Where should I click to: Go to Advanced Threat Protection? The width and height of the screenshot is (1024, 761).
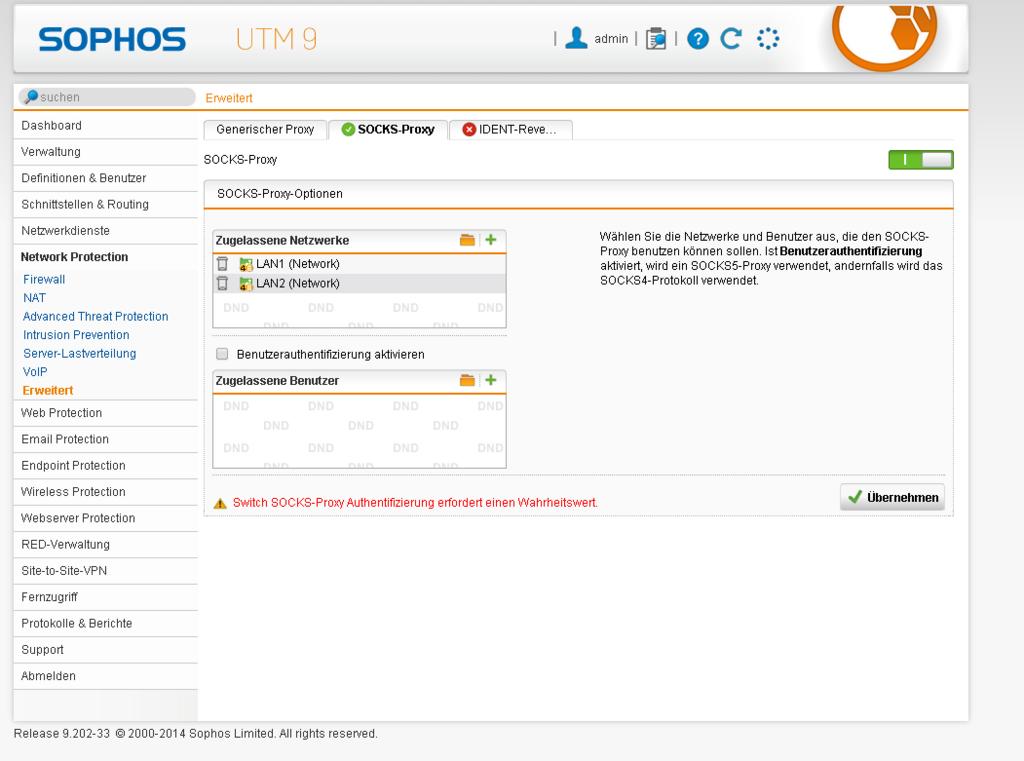click(x=95, y=316)
